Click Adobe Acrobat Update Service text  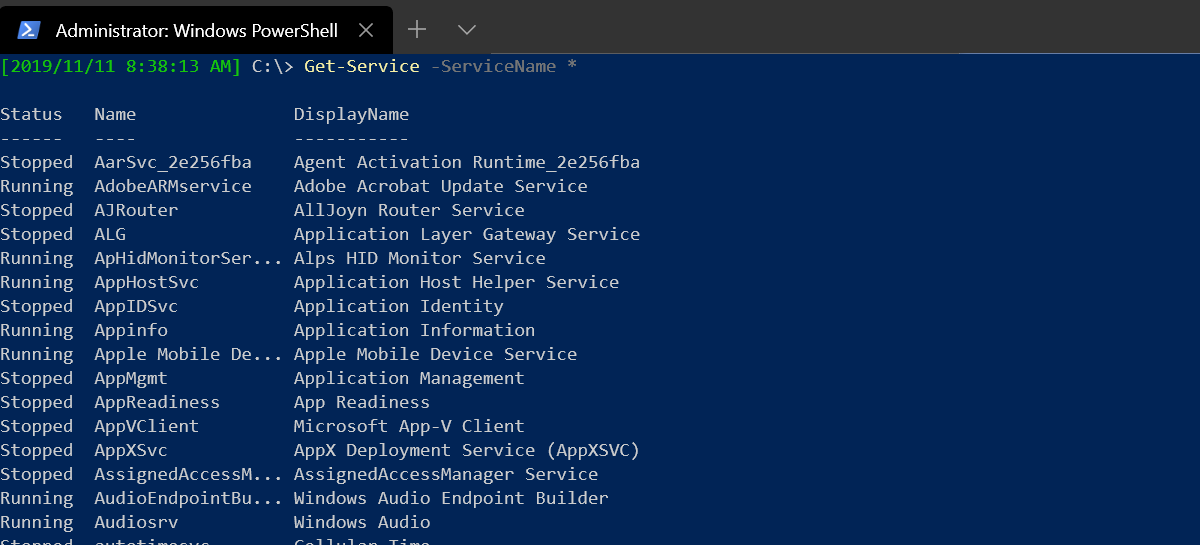pyautogui.click(x=441, y=186)
